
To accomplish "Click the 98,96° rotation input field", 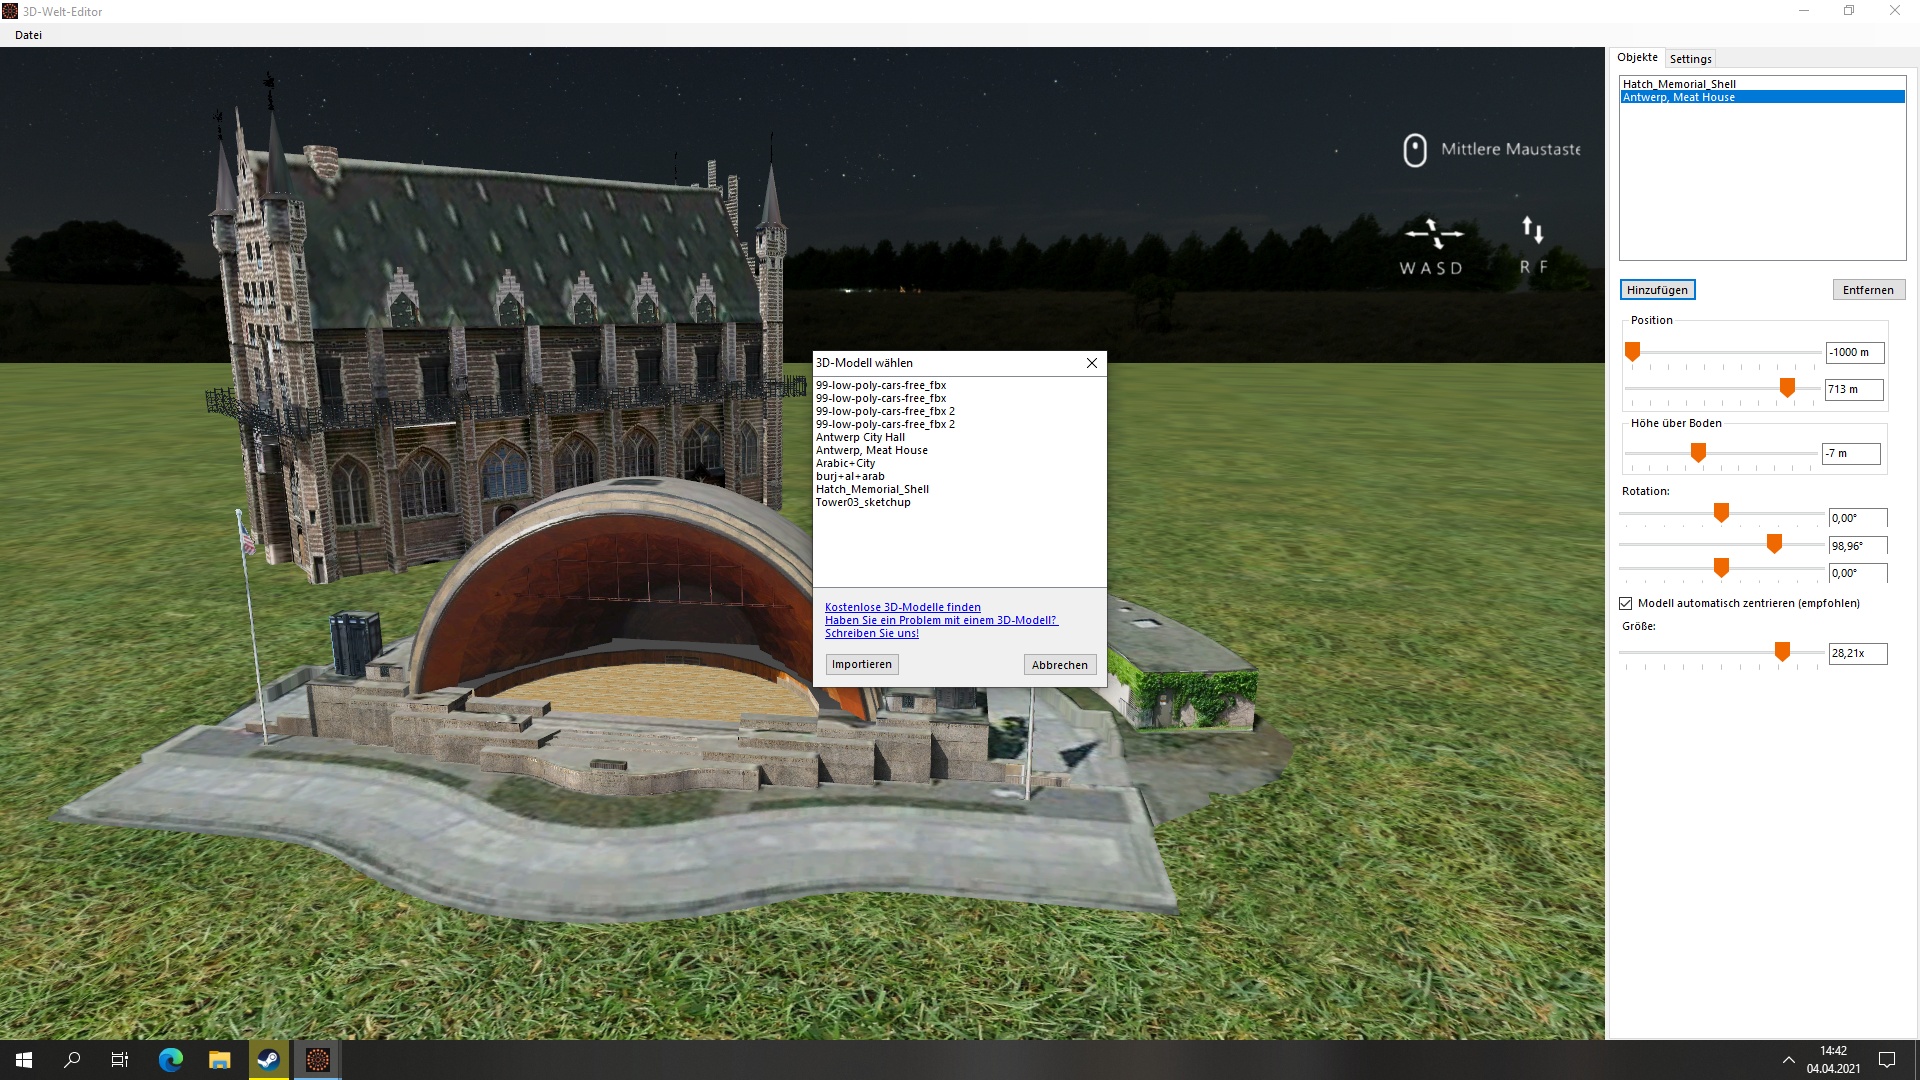I will [x=1858, y=546].
